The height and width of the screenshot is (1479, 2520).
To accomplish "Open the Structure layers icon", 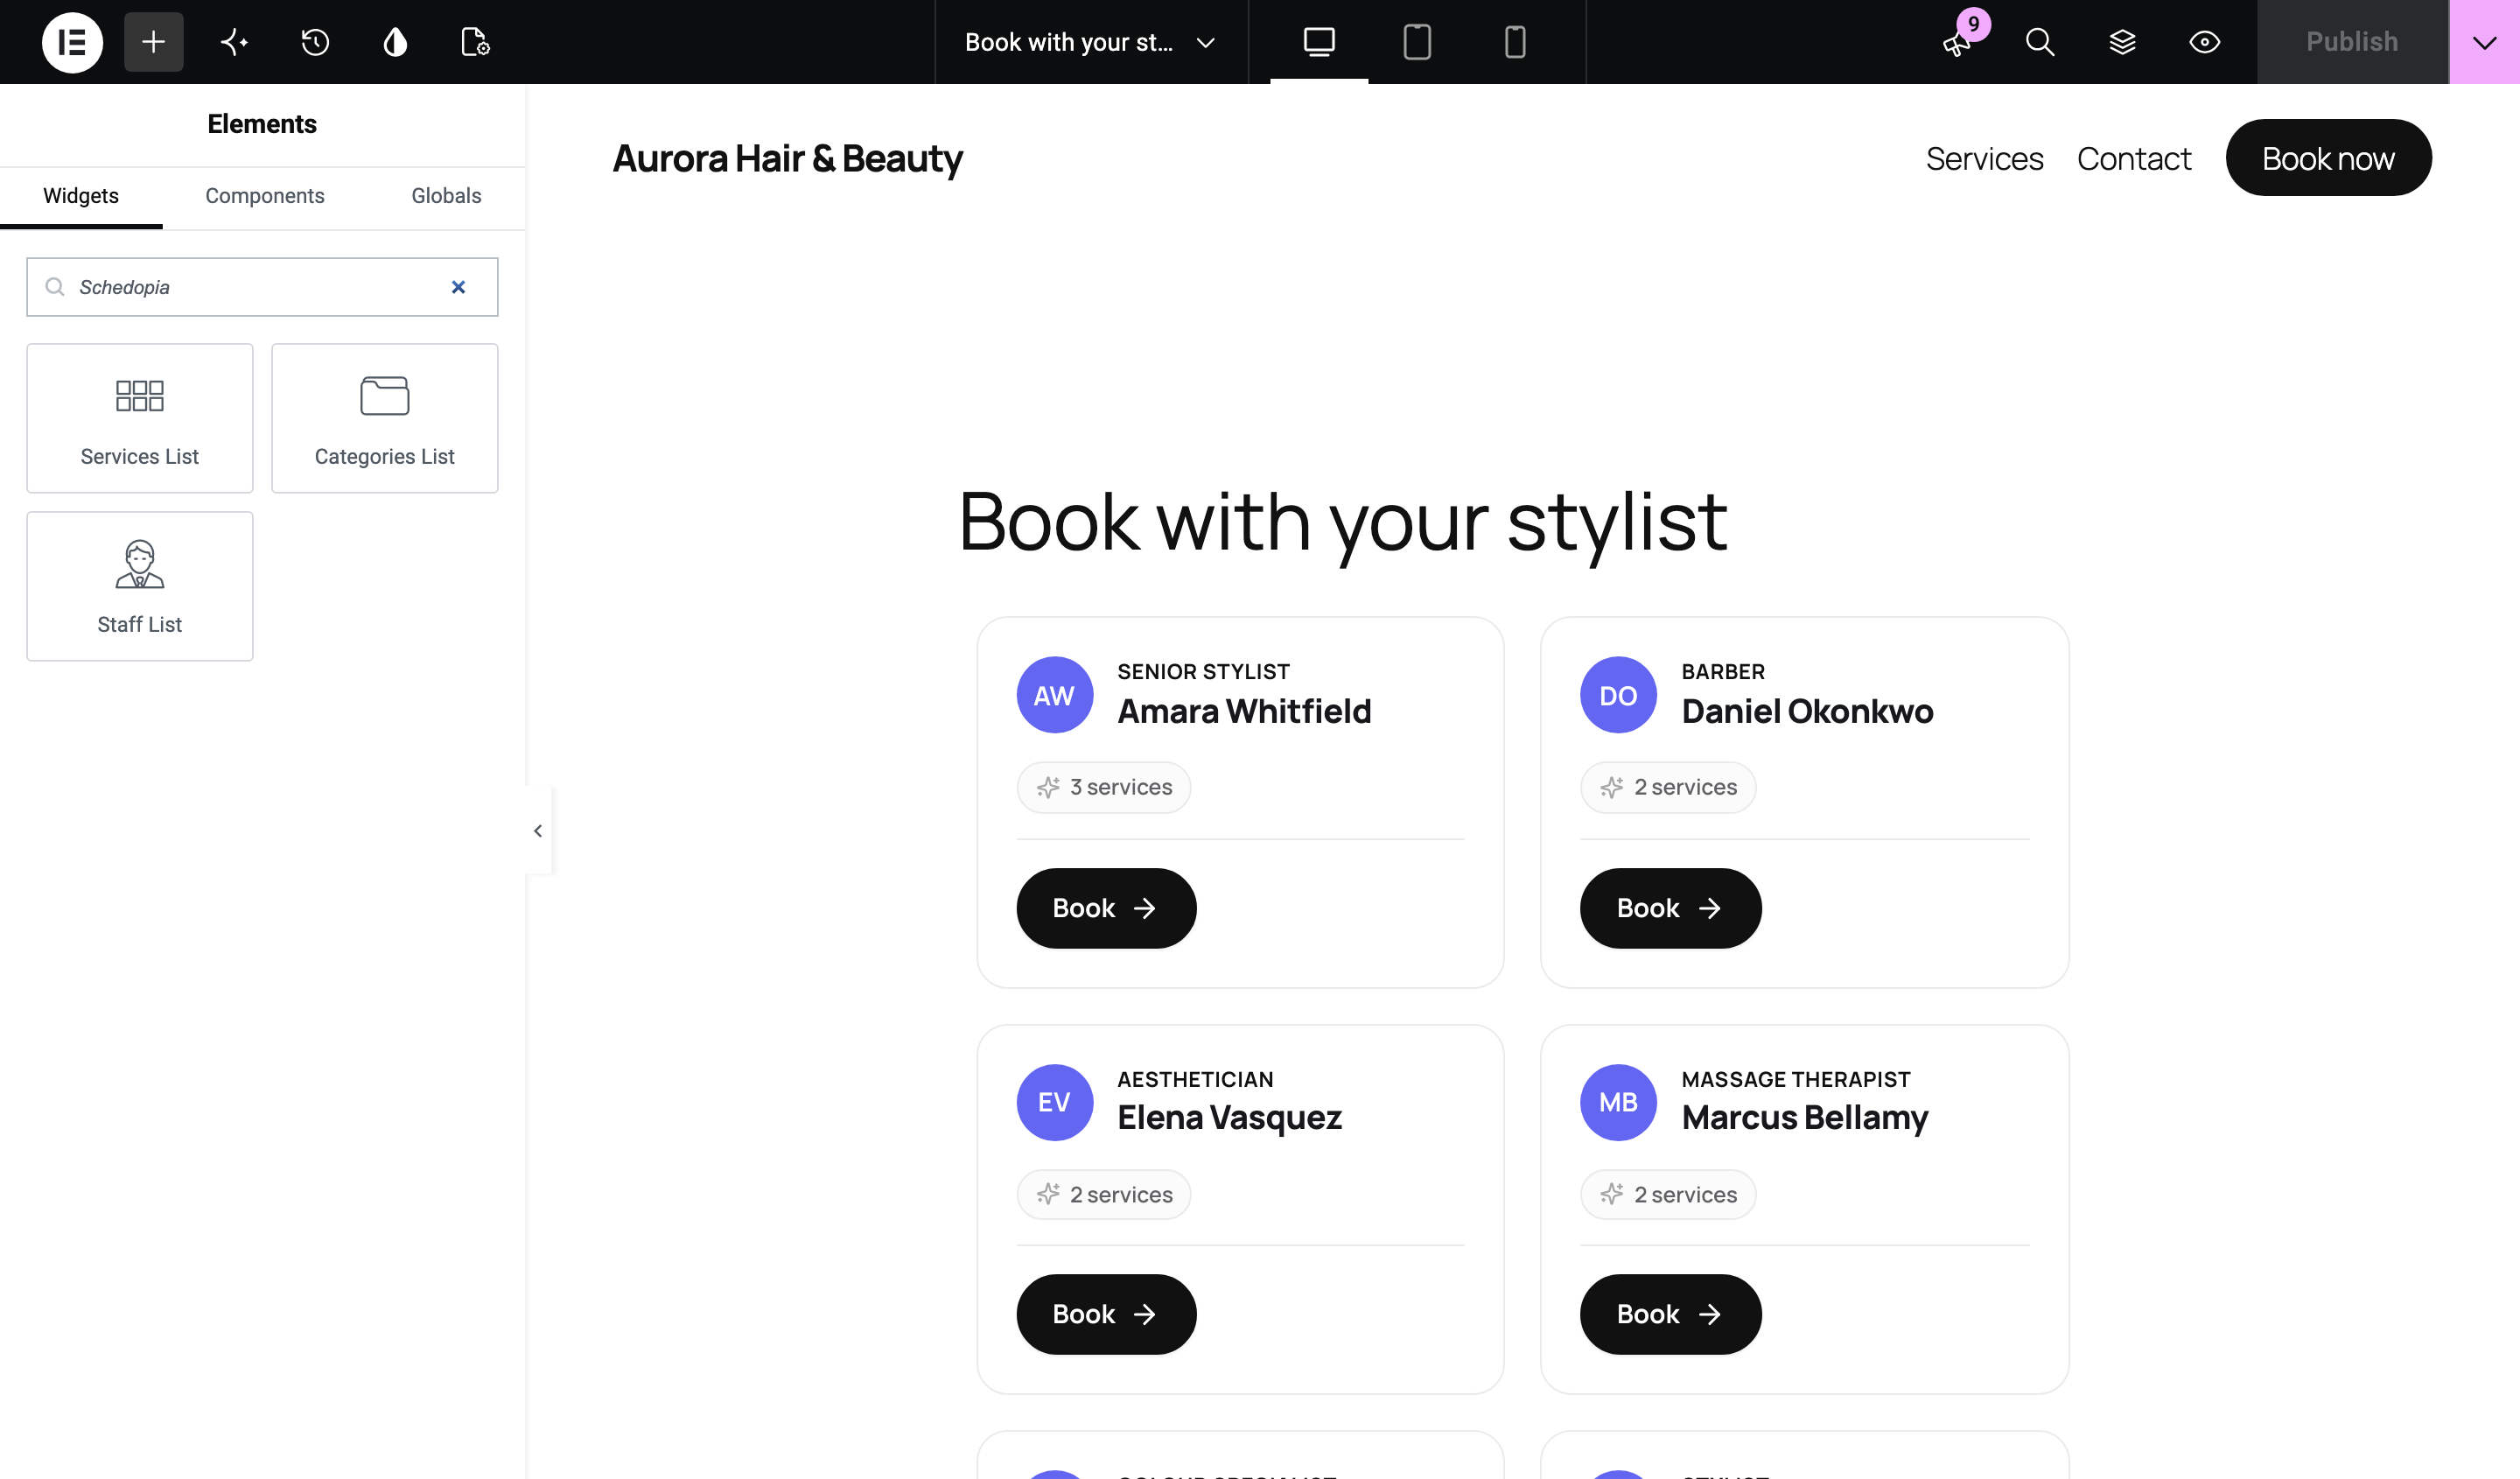I will tap(2122, 42).
